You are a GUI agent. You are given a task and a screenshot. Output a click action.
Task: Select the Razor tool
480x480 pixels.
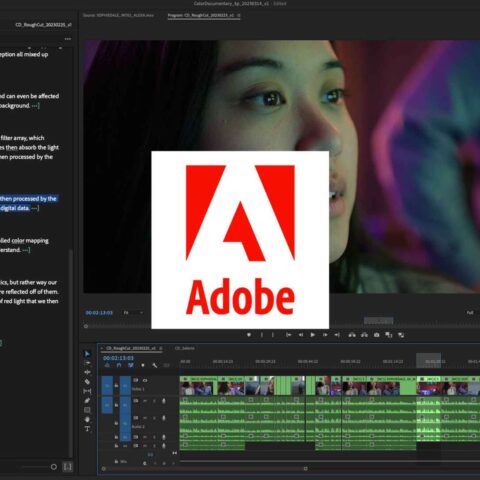(87, 382)
